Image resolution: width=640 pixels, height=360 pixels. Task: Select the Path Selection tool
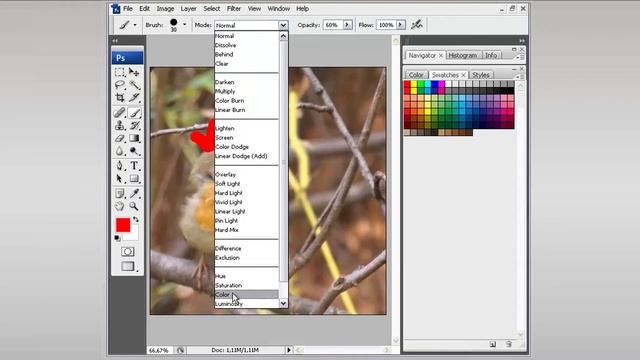pos(120,179)
